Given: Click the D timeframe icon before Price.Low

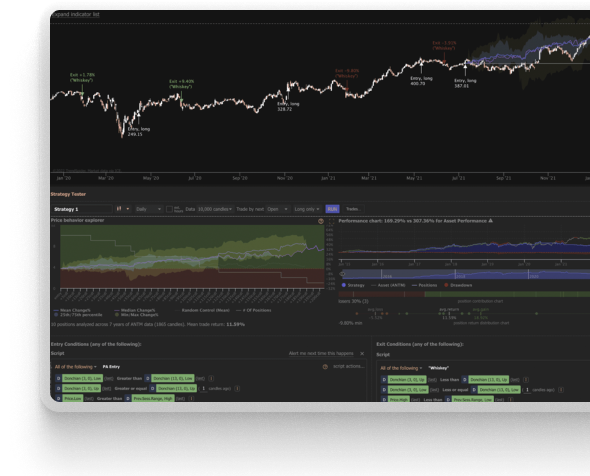Looking at the screenshot, I should (x=58, y=398).
